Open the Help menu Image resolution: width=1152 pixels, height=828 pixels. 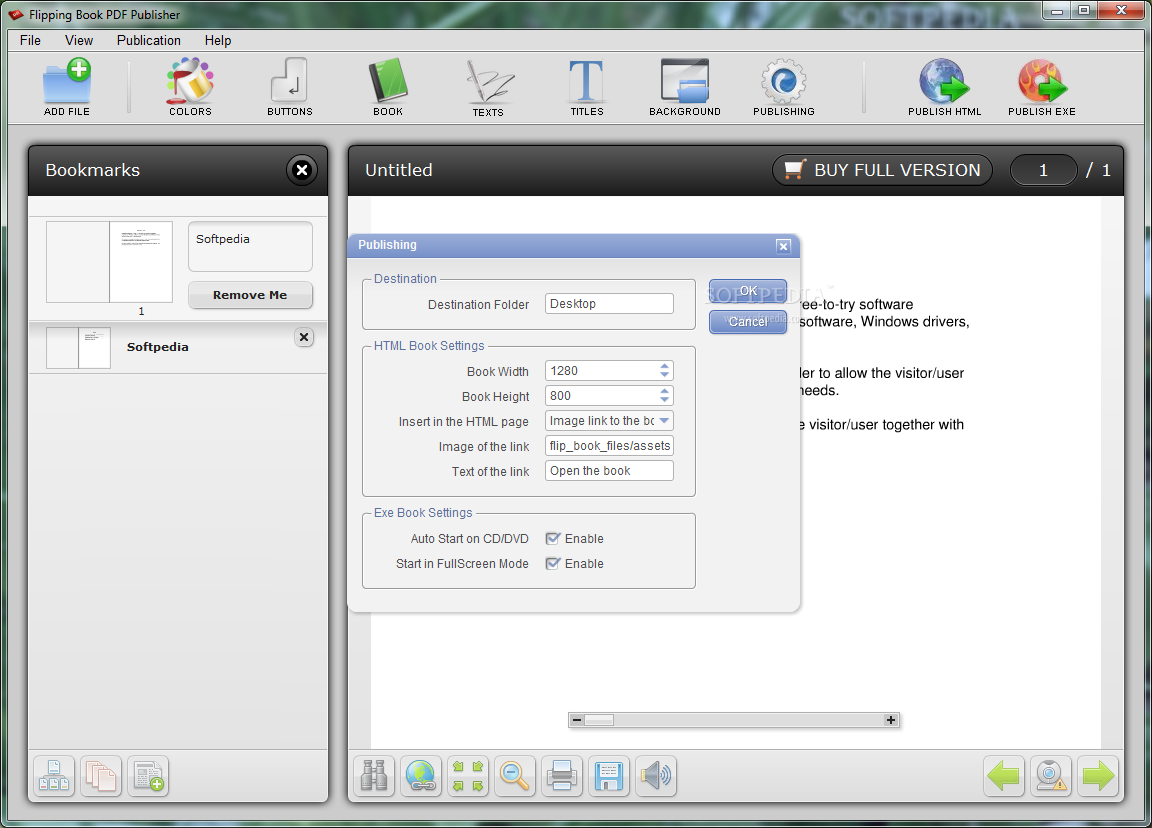217,40
